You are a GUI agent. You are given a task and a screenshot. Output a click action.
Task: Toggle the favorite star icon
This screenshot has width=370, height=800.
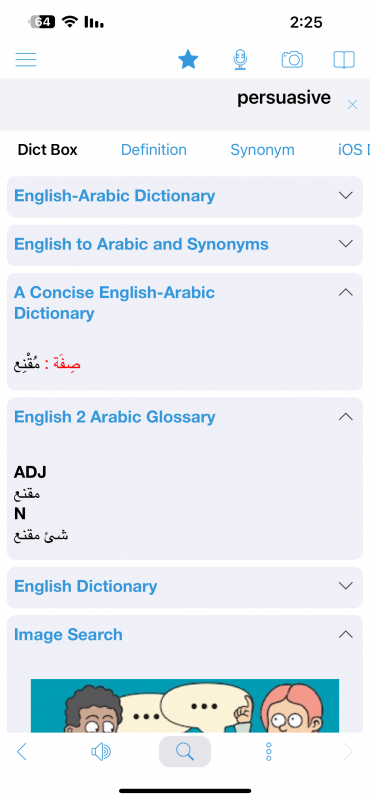click(188, 60)
